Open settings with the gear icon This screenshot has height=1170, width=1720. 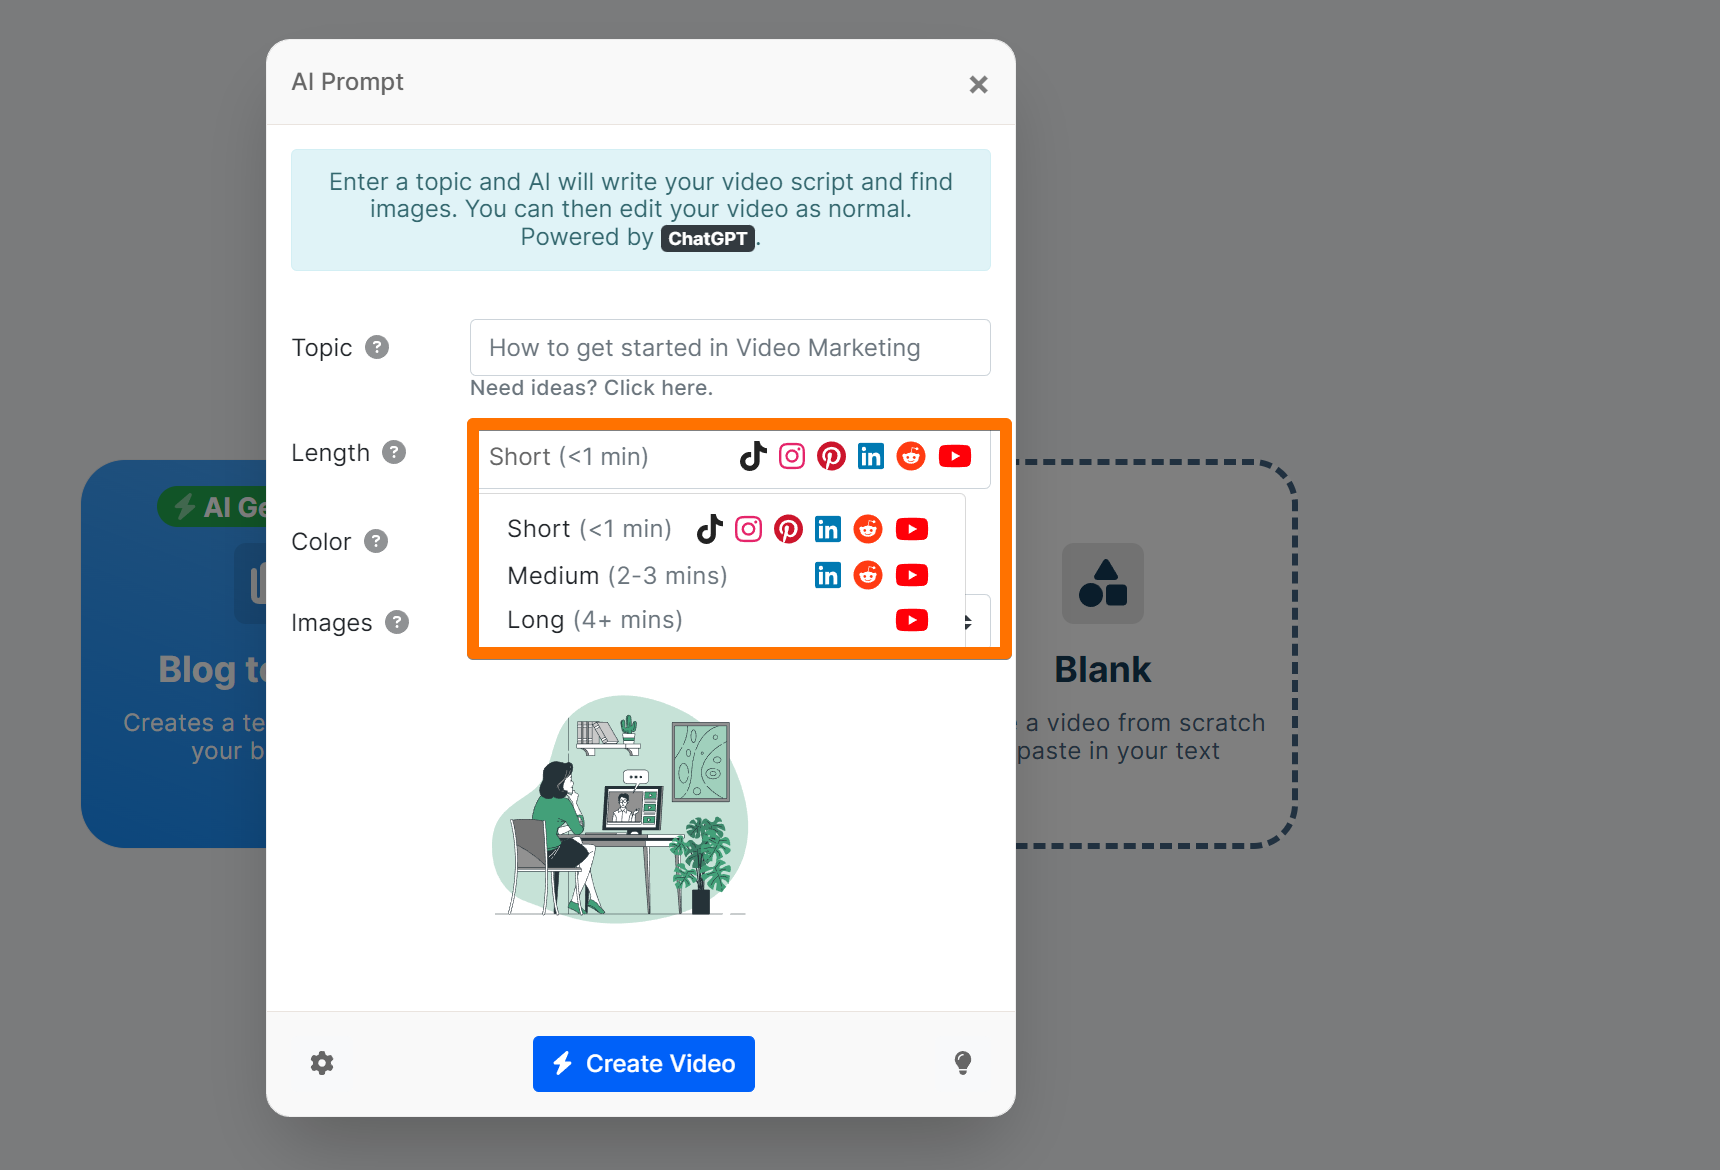[x=322, y=1063]
